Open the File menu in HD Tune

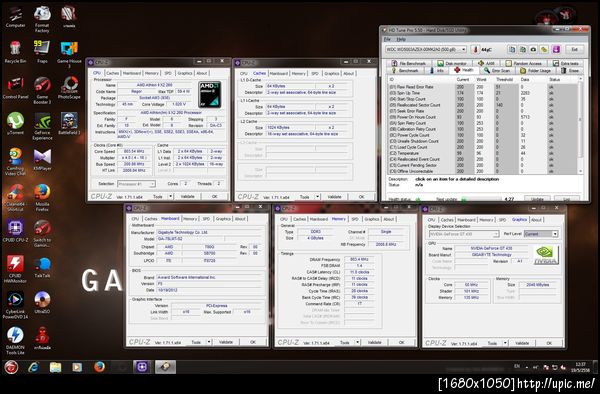(x=387, y=39)
